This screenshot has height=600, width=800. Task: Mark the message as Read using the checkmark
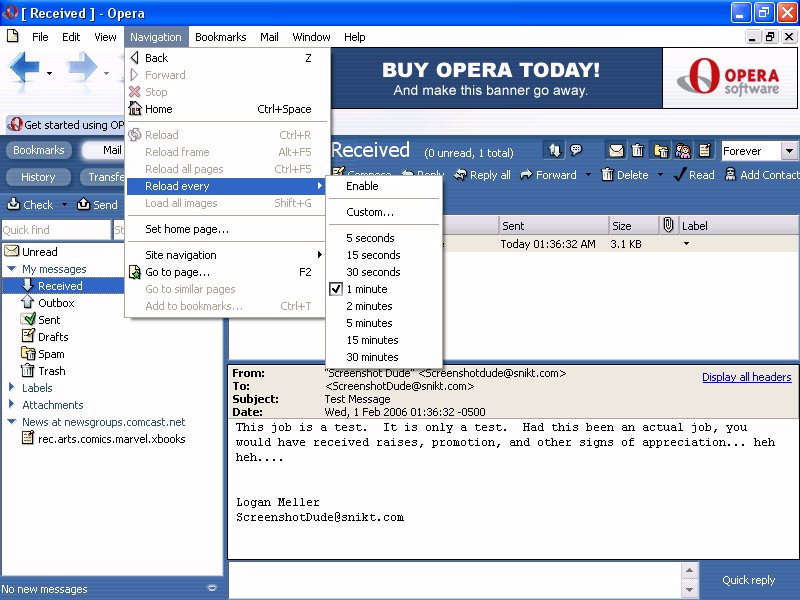pos(680,175)
